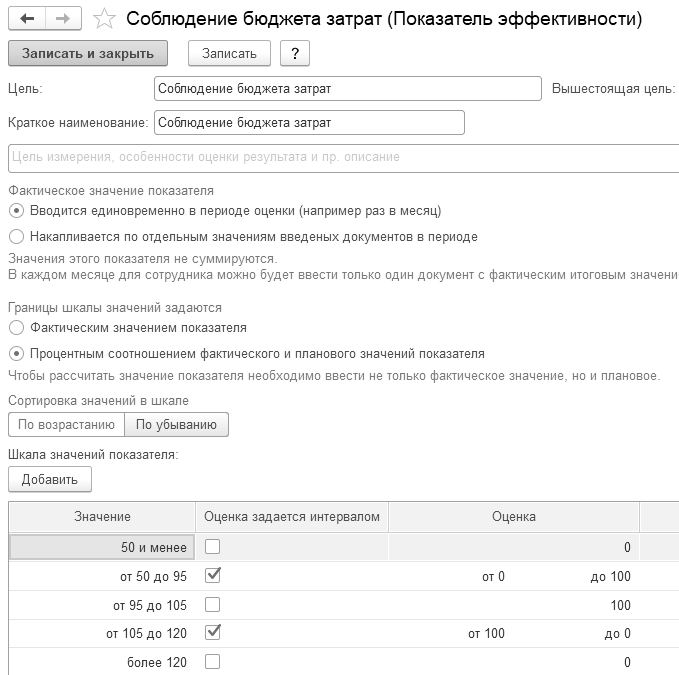Select the от 50 до 95 cell
The height and width of the screenshot is (675, 679).
(102, 576)
